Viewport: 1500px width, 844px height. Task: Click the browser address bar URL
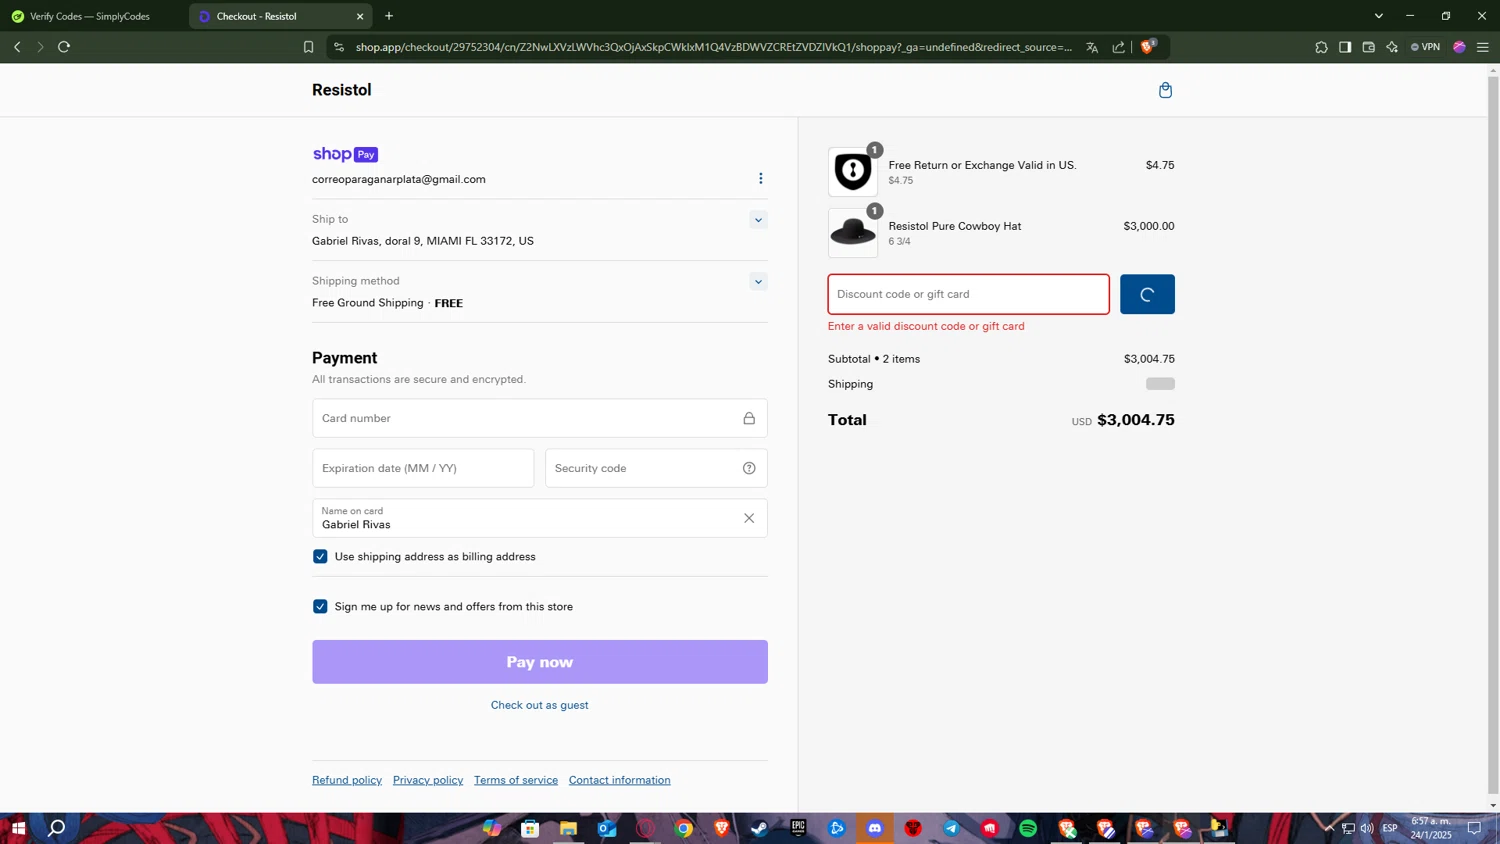click(x=714, y=47)
